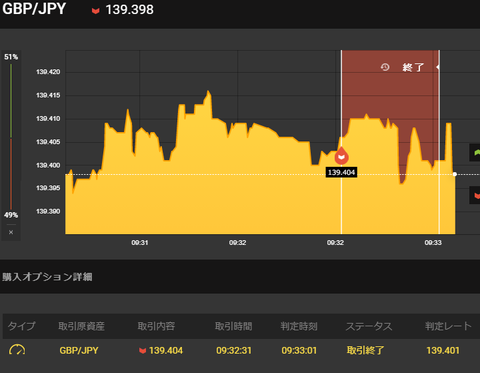Click judgment time 09:33:01 cell
Viewport: 480px width, 373px height.
tap(299, 351)
